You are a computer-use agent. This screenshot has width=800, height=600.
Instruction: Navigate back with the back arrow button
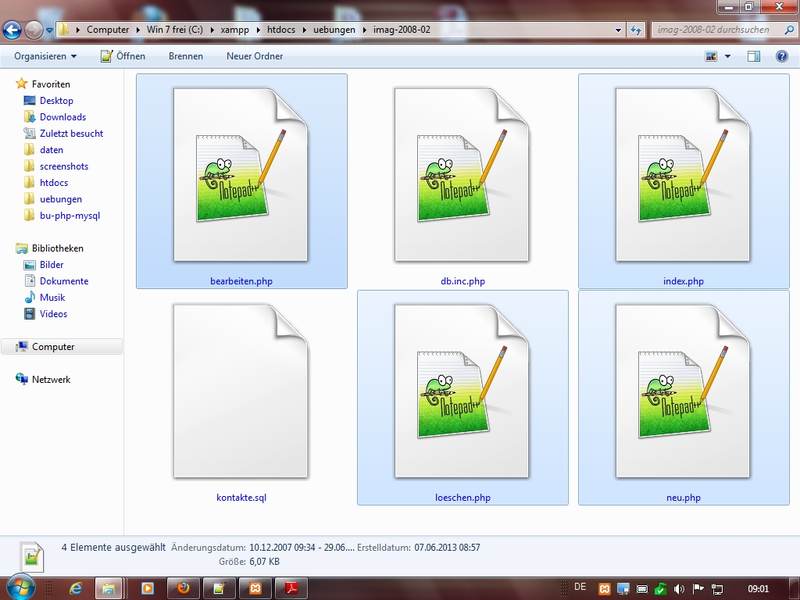13,30
